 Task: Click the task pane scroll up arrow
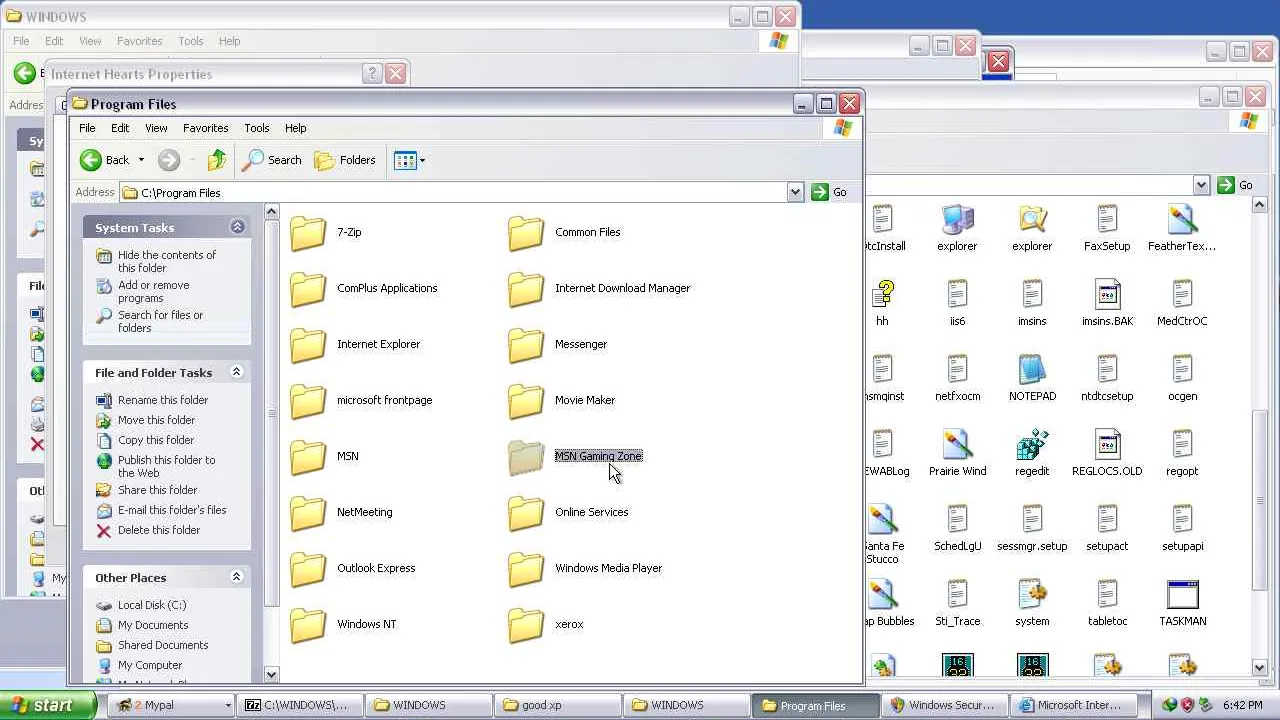[271, 211]
